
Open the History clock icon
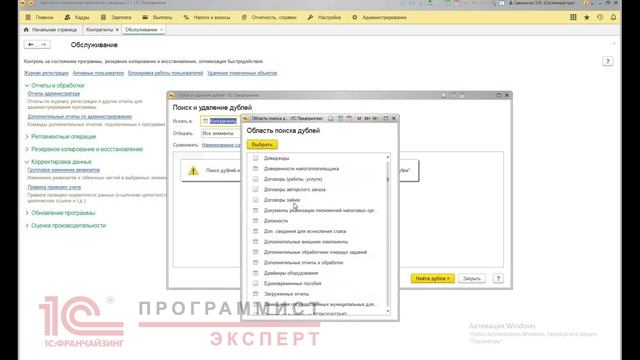[x=600, y=17]
